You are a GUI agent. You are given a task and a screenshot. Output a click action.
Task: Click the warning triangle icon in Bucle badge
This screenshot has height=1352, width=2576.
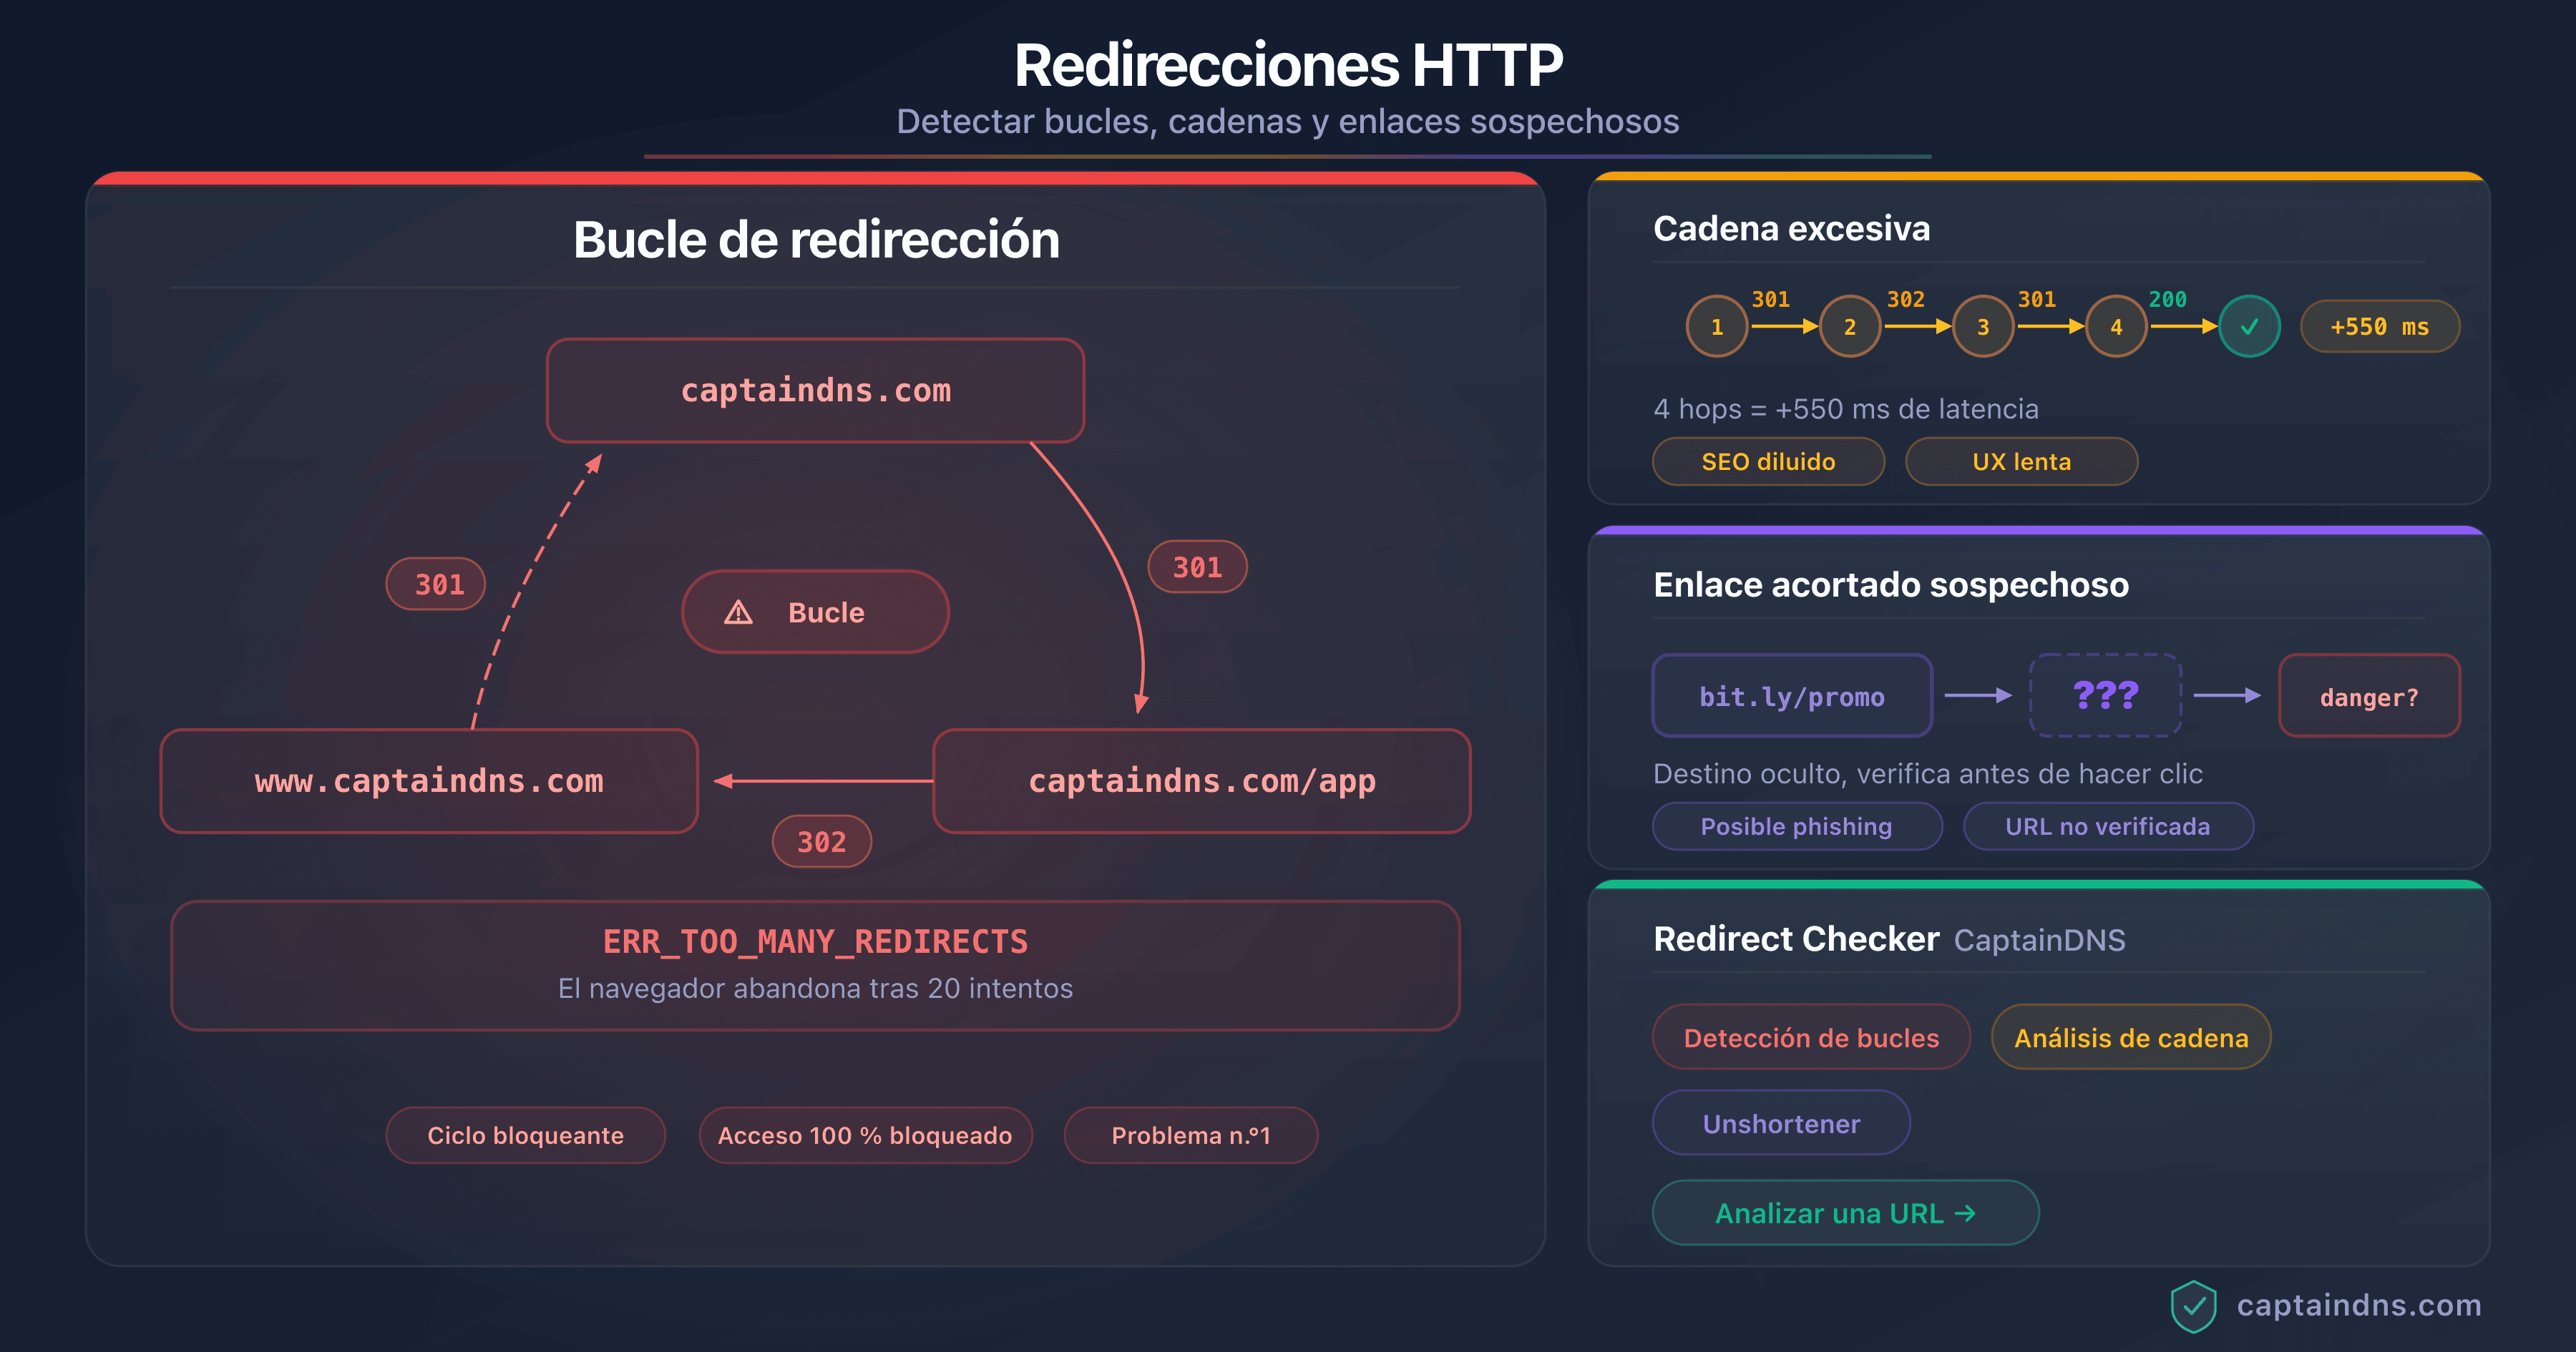coord(738,612)
